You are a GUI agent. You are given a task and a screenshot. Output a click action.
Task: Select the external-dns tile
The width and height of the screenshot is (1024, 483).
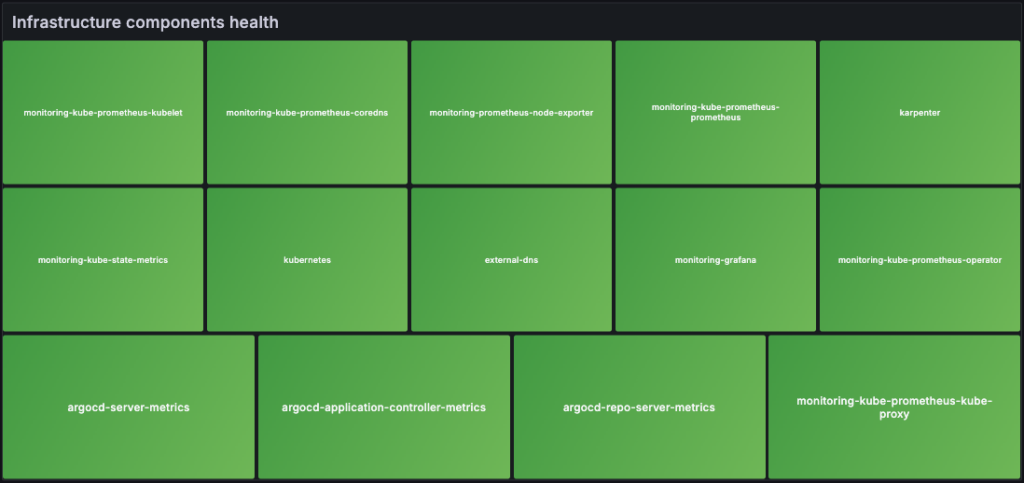(x=511, y=260)
